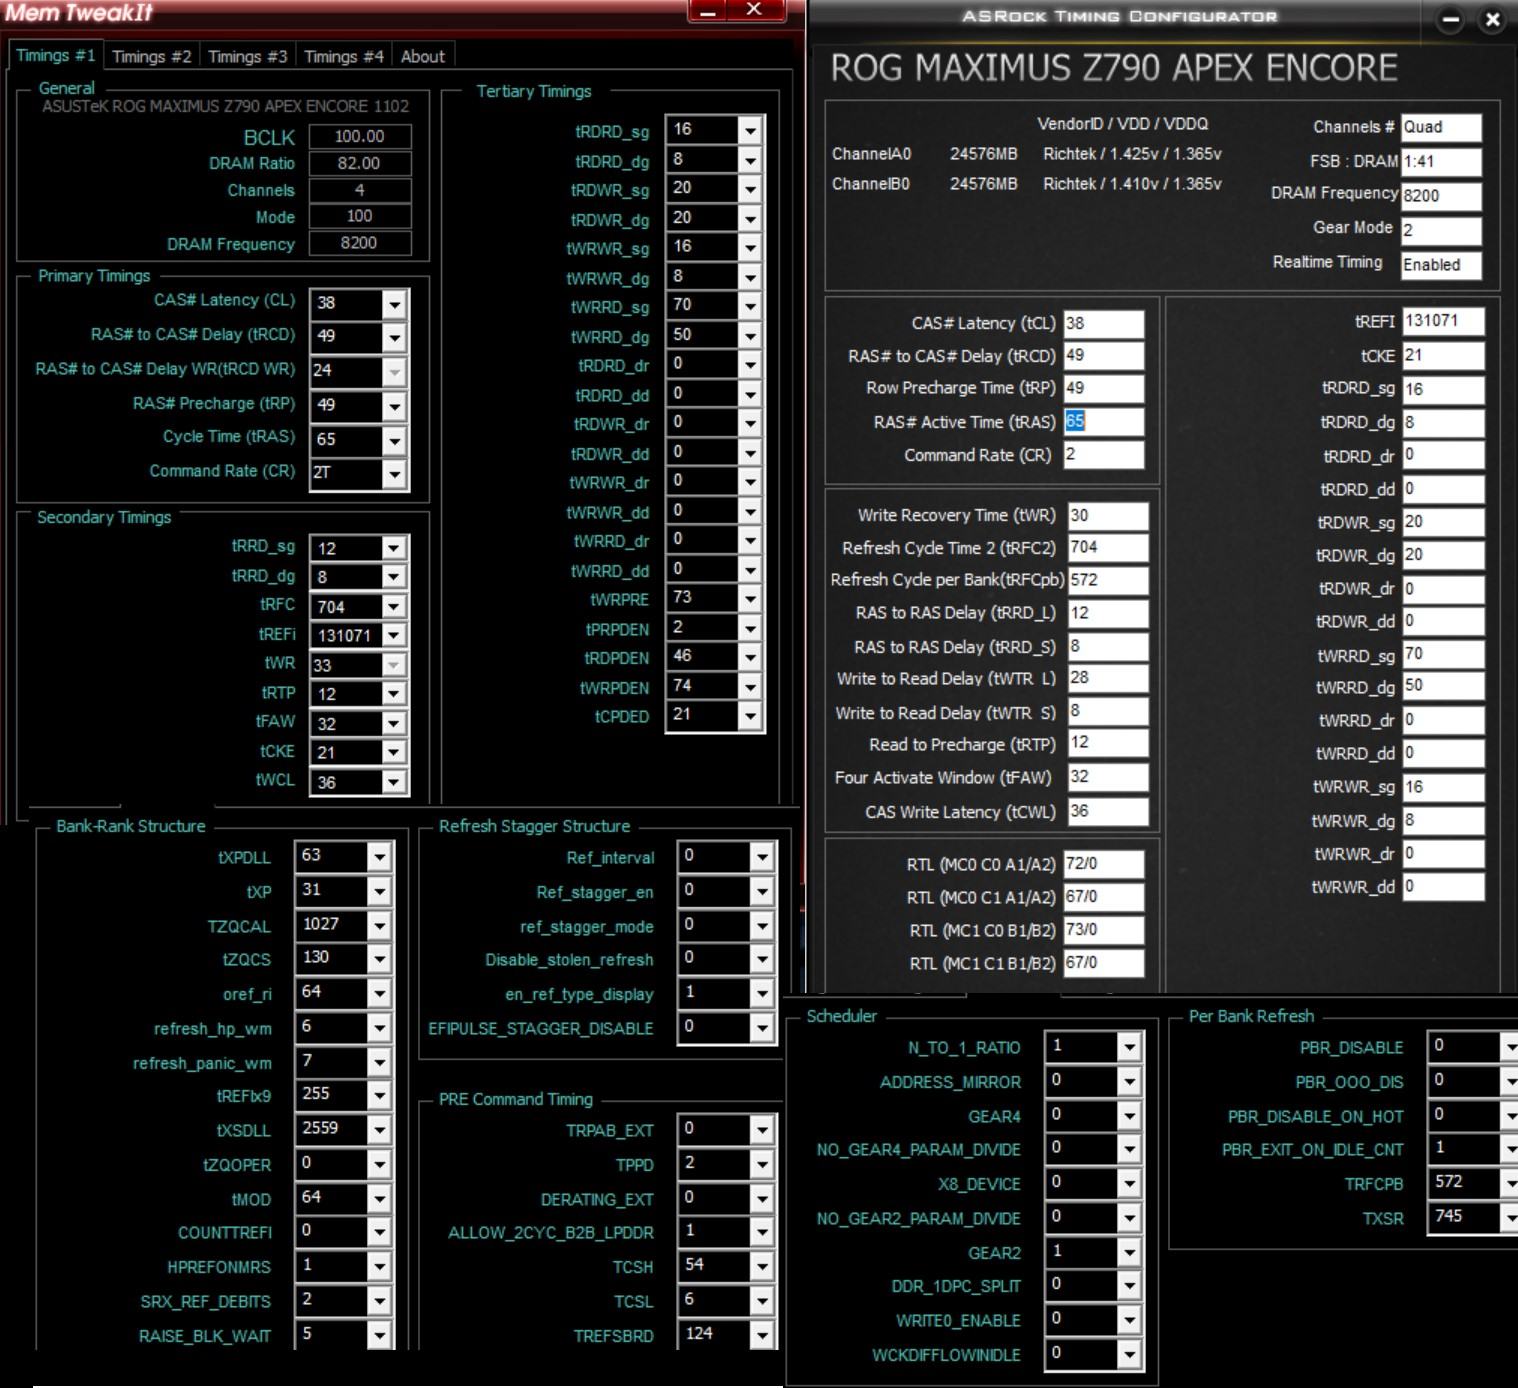
Task: Close the ASRock Timing Configurator window
Action: point(1492,19)
